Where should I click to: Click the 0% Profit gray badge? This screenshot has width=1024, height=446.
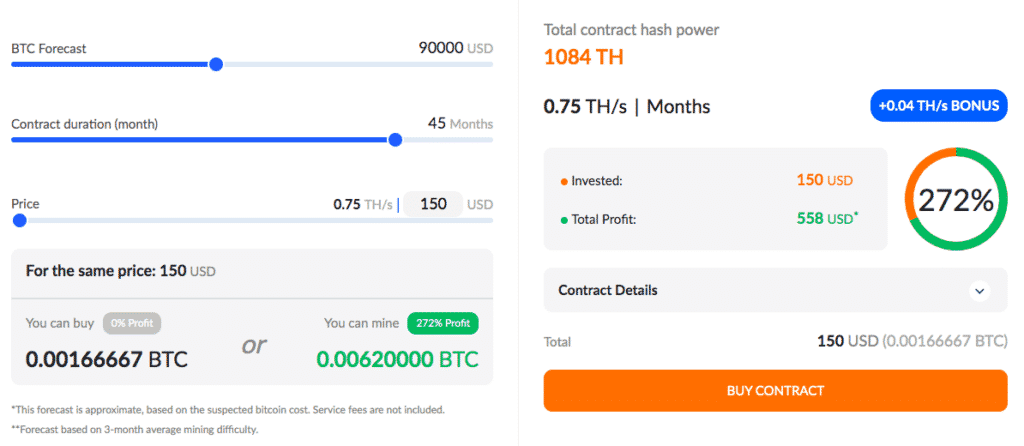[x=132, y=323]
